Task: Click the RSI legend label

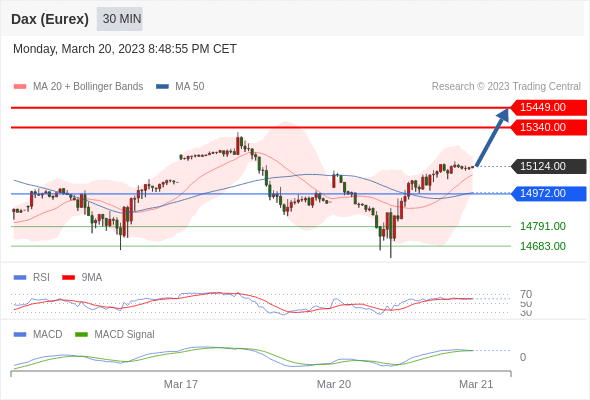Action: click(x=41, y=278)
